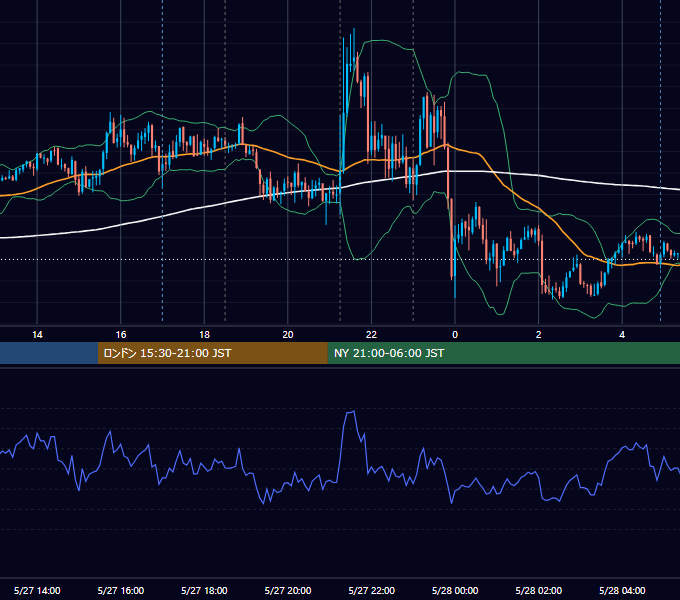The height and width of the screenshot is (600, 680).
Task: Click hour label 2 on price chart axis
Action: pos(539,335)
